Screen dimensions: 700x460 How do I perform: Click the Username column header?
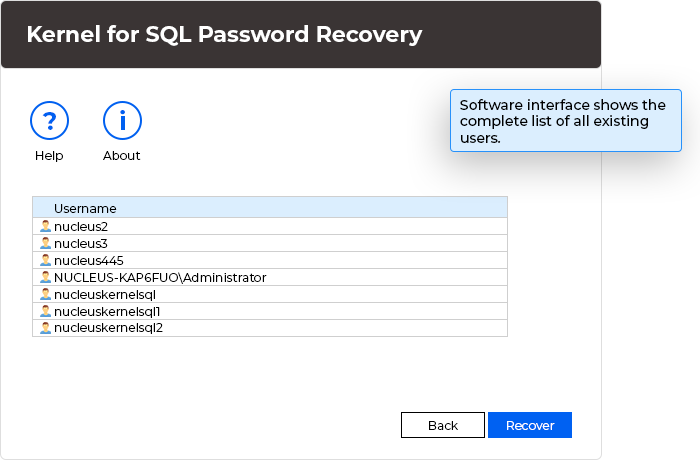(270, 207)
